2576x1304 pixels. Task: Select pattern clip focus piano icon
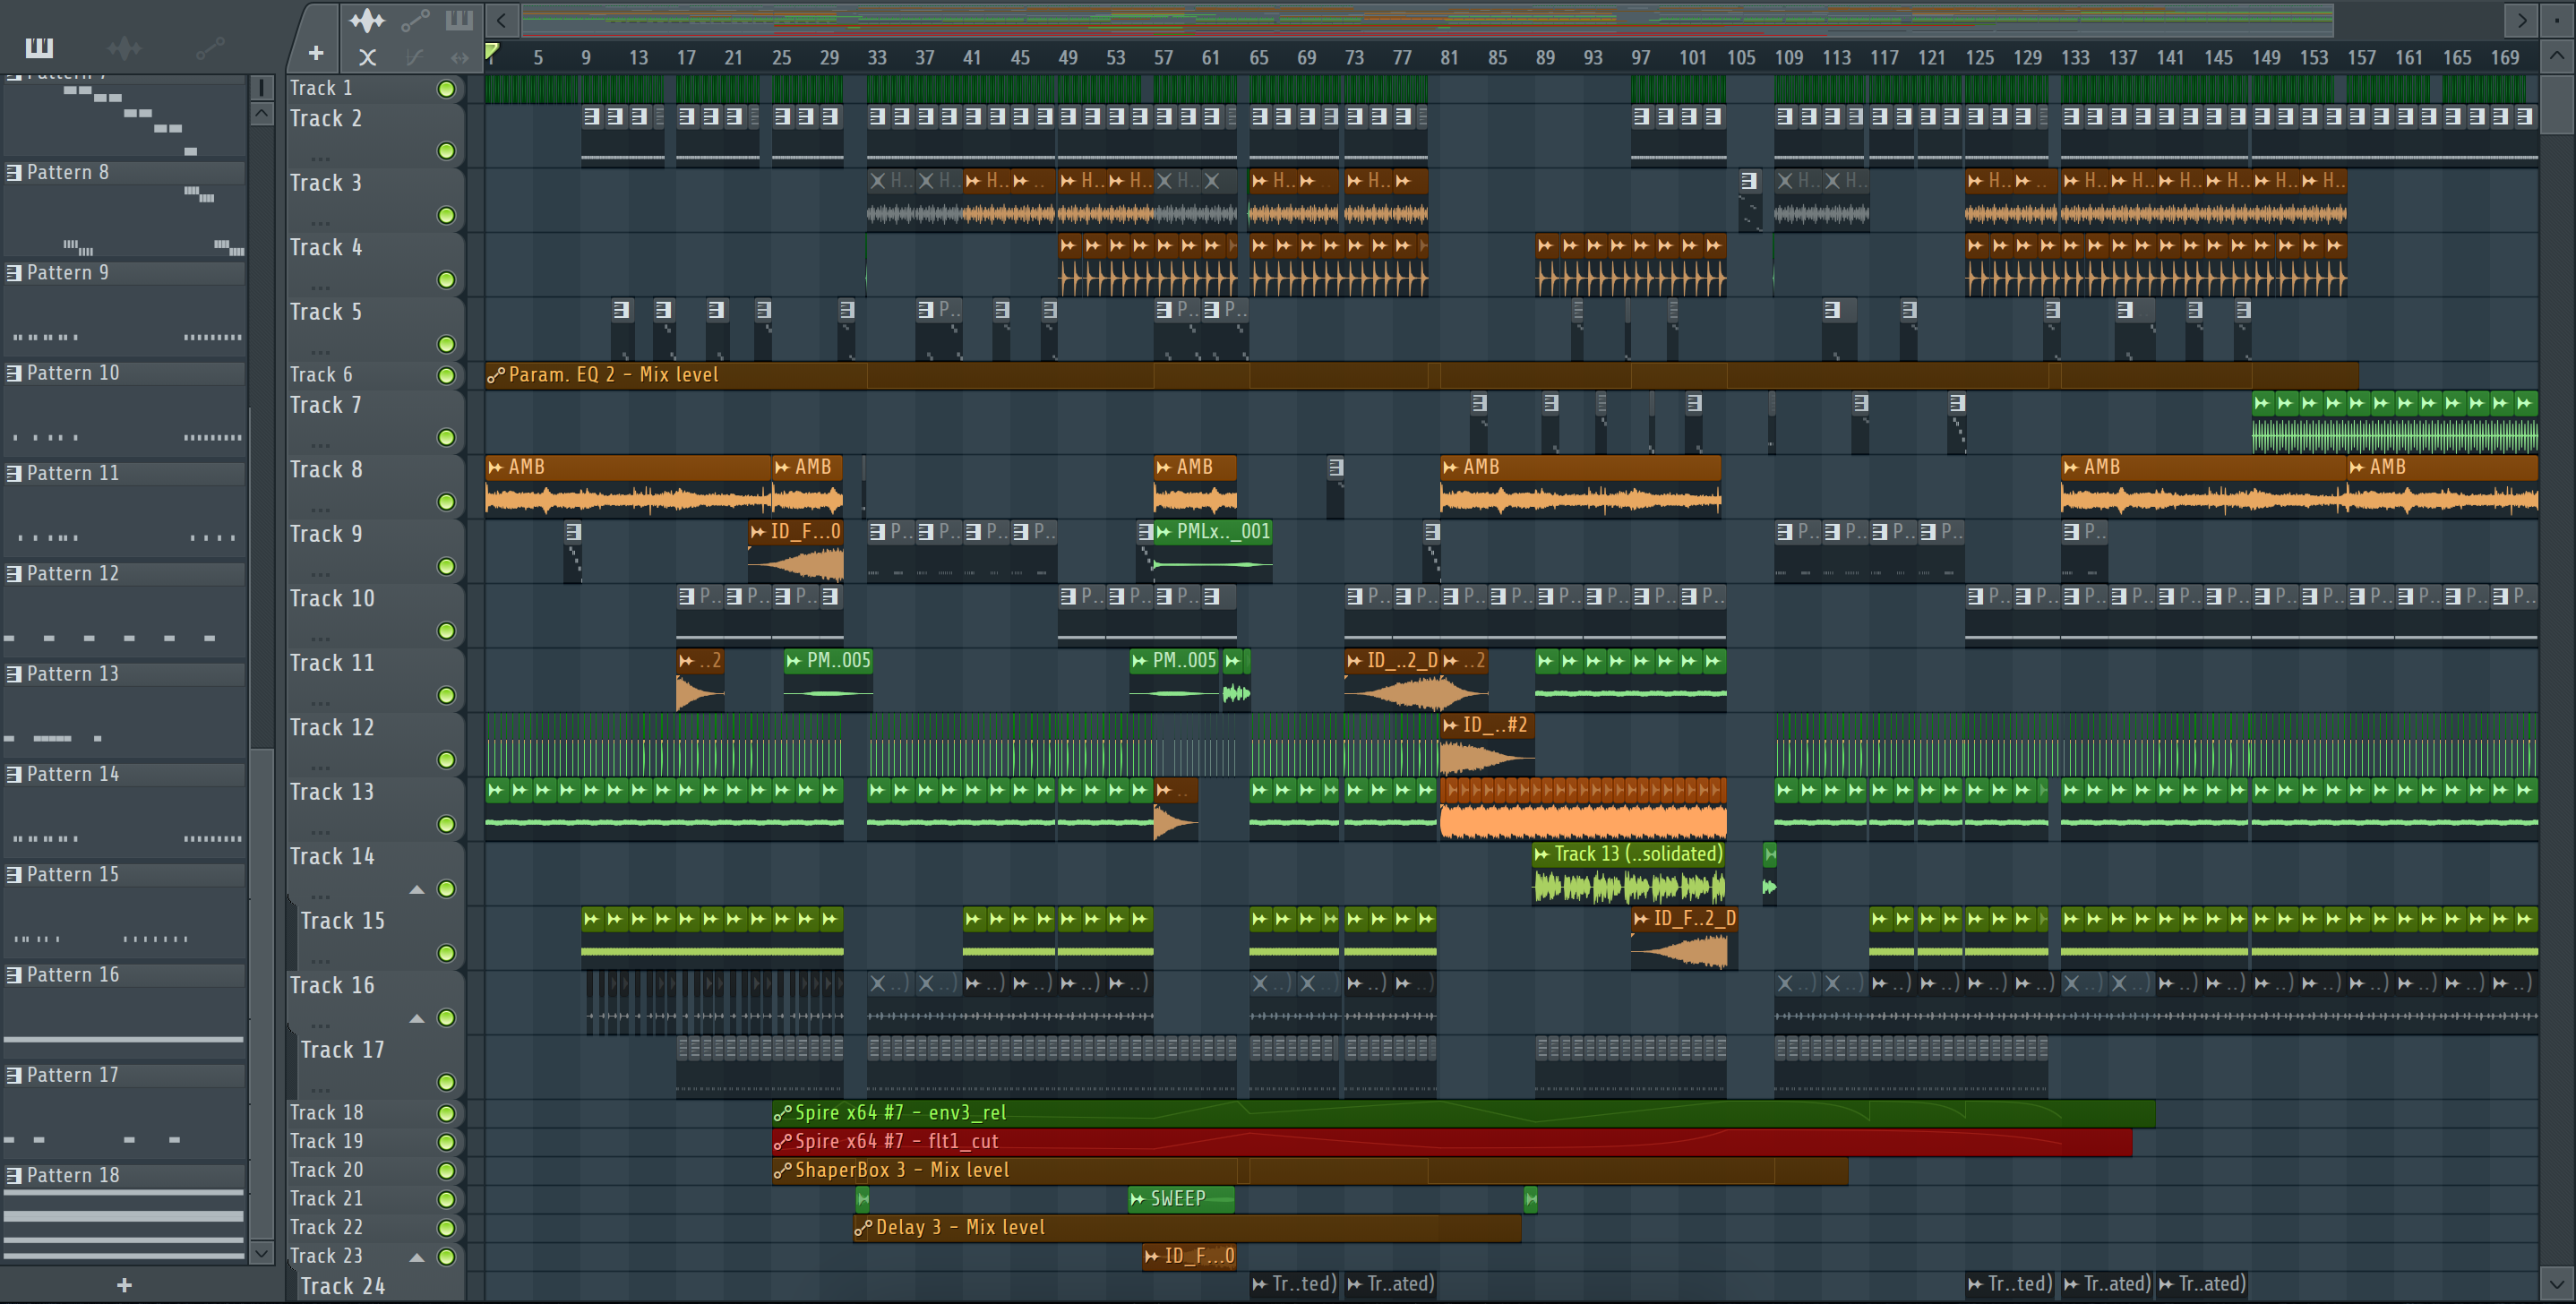point(459,20)
